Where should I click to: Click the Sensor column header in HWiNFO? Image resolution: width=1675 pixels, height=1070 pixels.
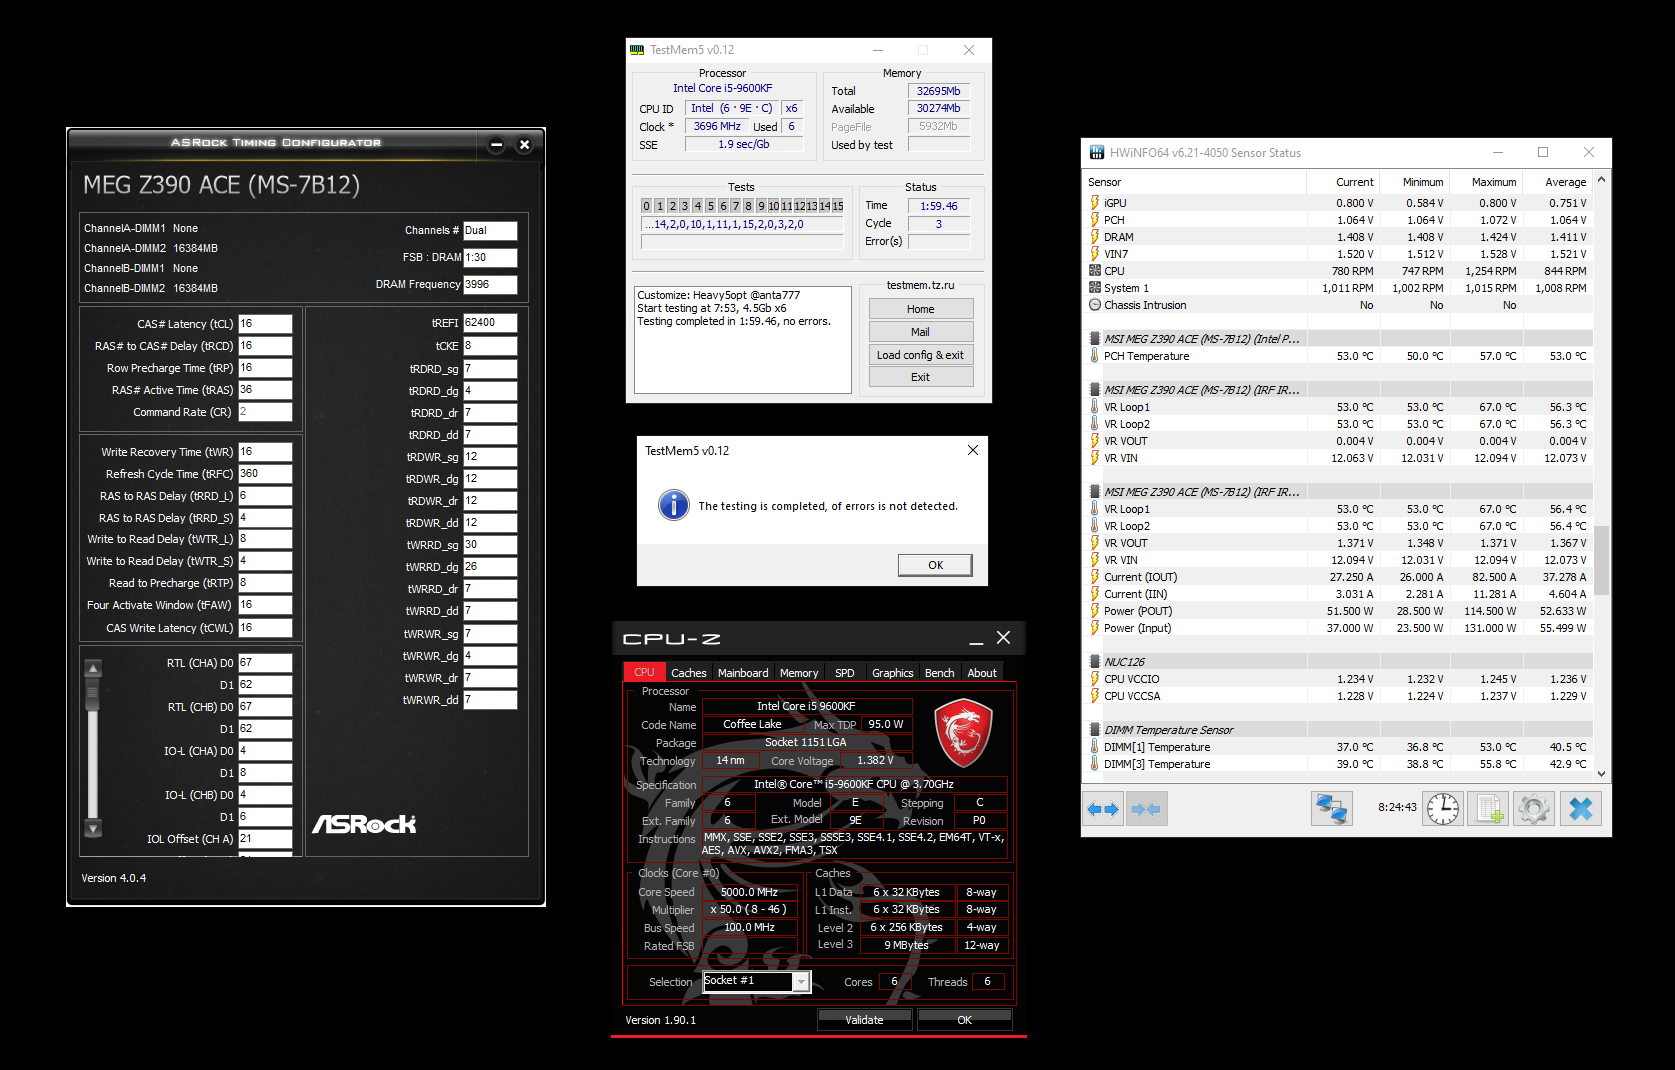1196,182
